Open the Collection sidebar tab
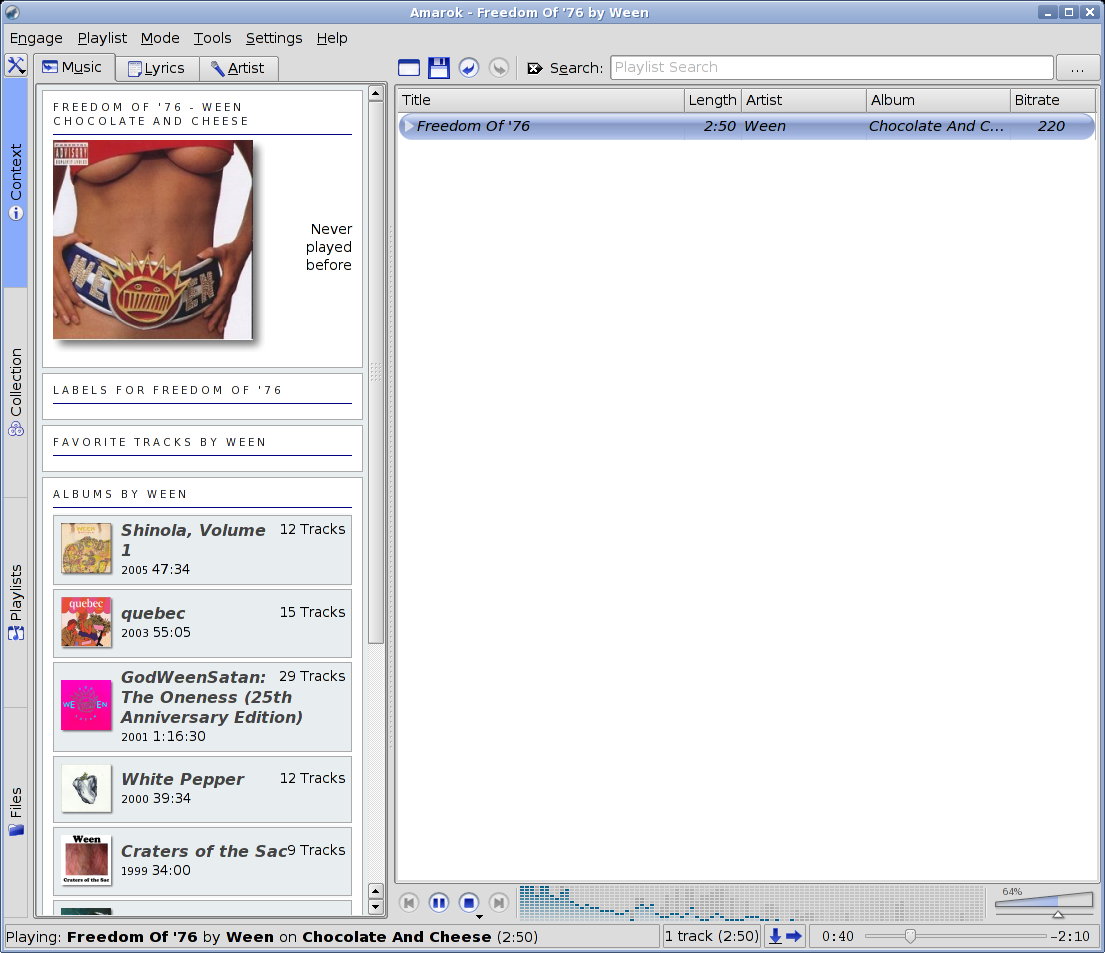The width and height of the screenshot is (1105, 953). pyautogui.click(x=16, y=392)
